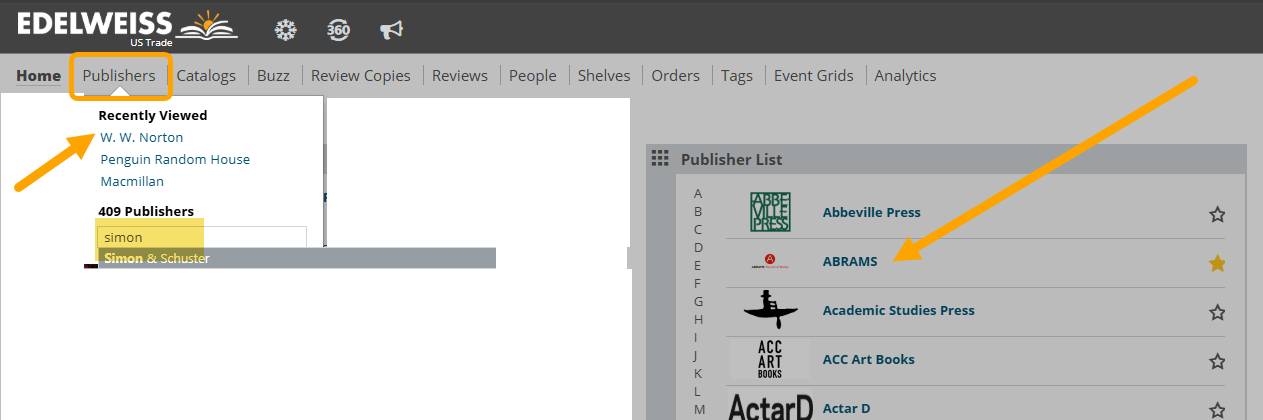1263x420 pixels.
Task: Click the publisher search input field
Action: click(202, 237)
